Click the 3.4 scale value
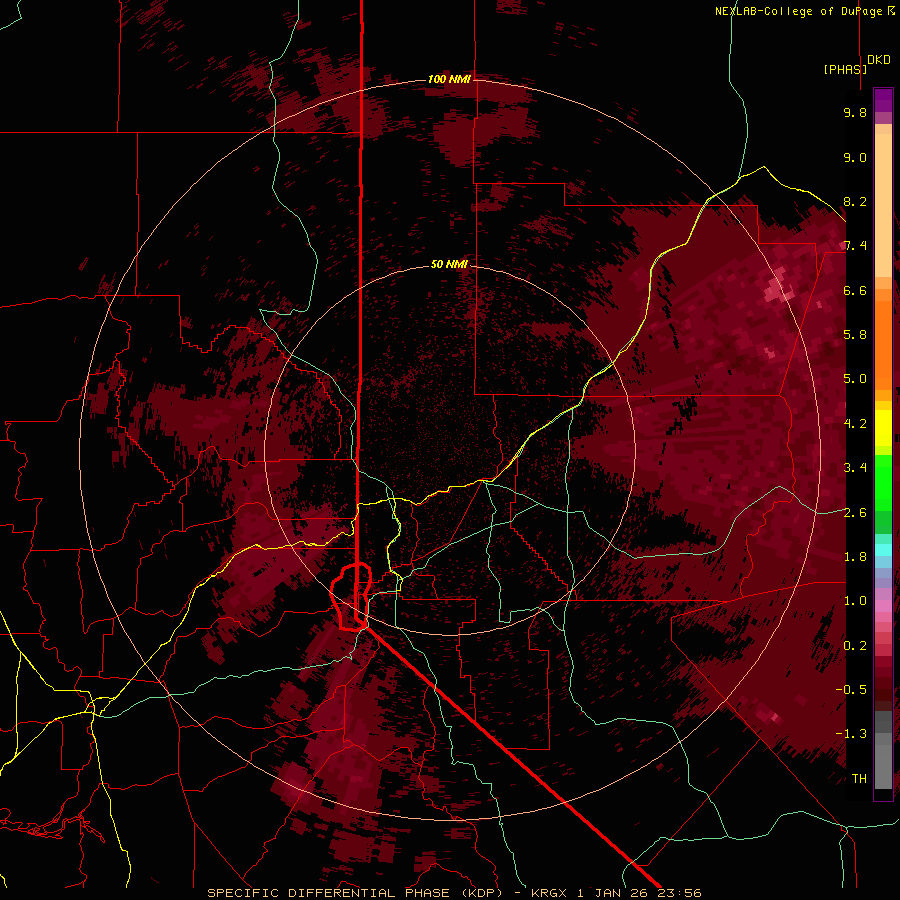Image resolution: width=900 pixels, height=900 pixels. (855, 468)
